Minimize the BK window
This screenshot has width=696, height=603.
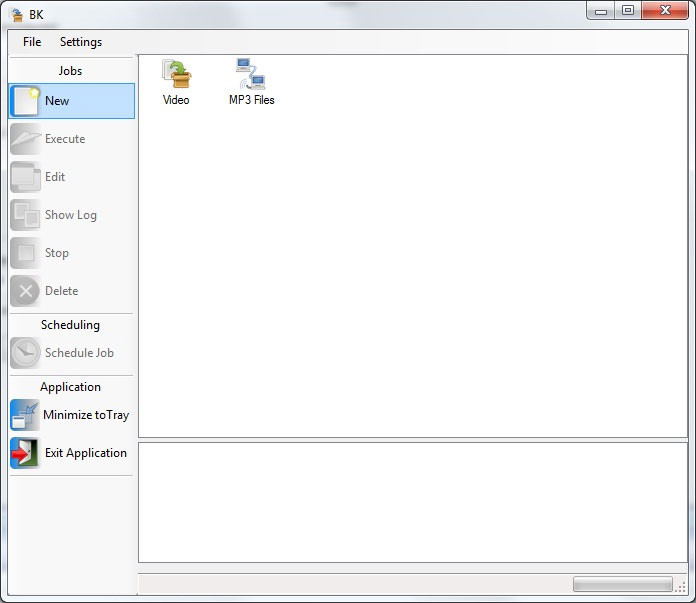(601, 11)
